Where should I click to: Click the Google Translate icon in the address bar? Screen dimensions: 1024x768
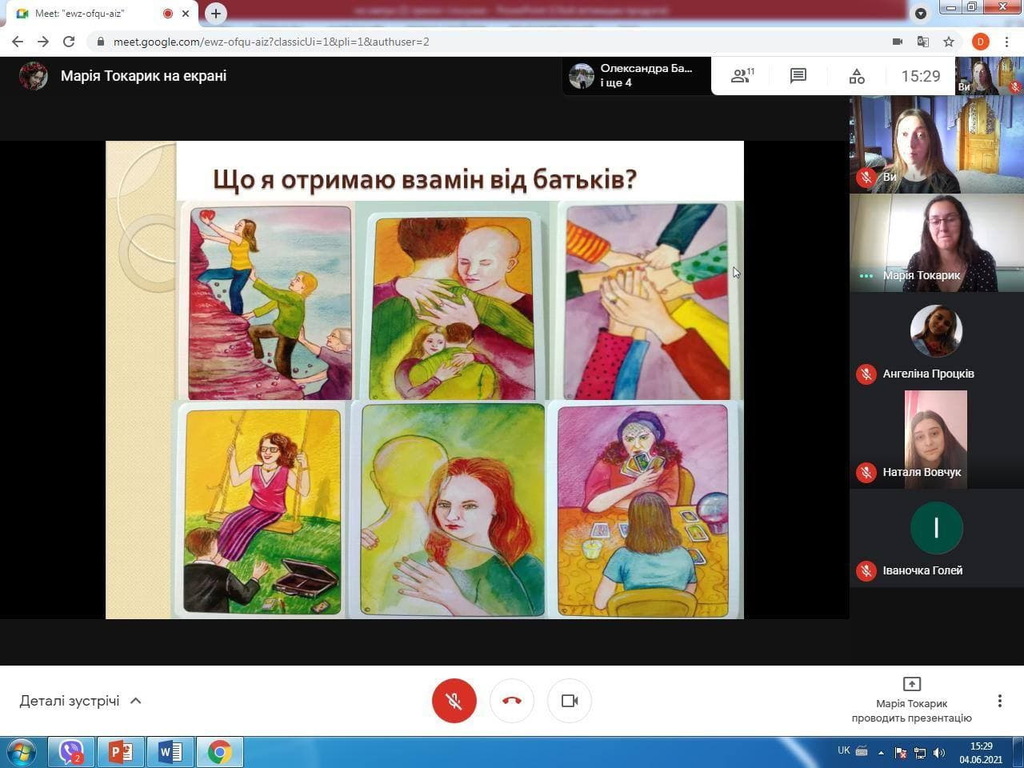923,42
